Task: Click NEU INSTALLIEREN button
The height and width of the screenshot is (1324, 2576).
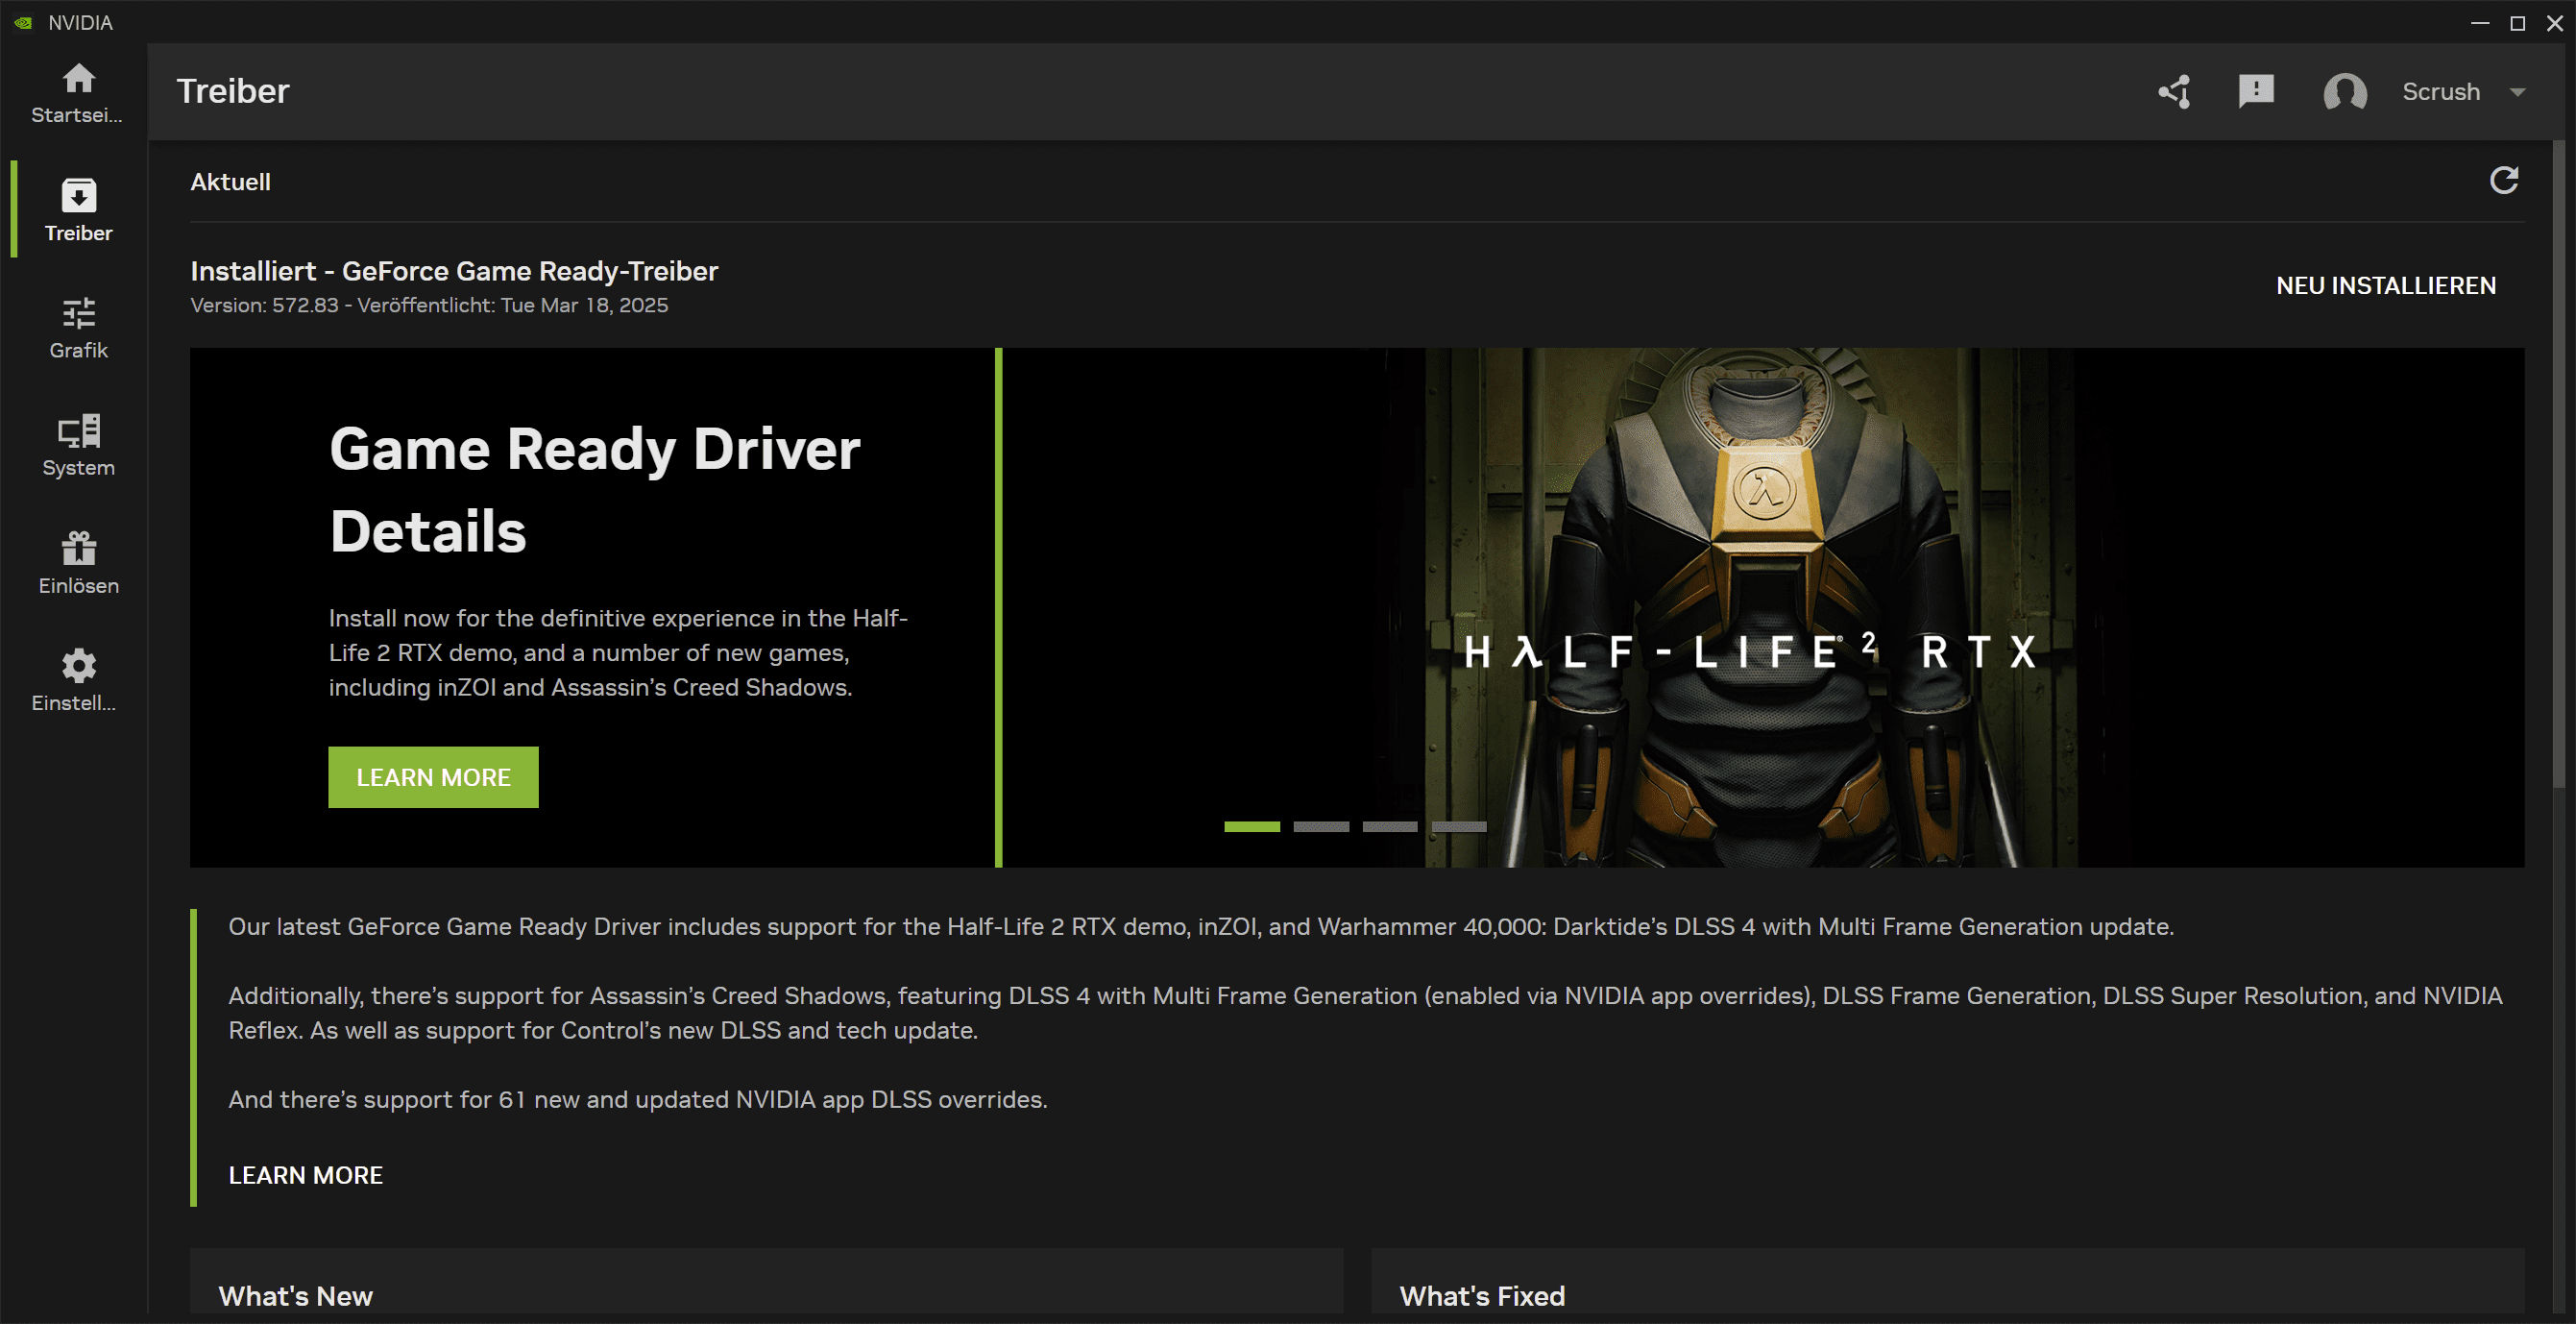Action: (x=2385, y=285)
